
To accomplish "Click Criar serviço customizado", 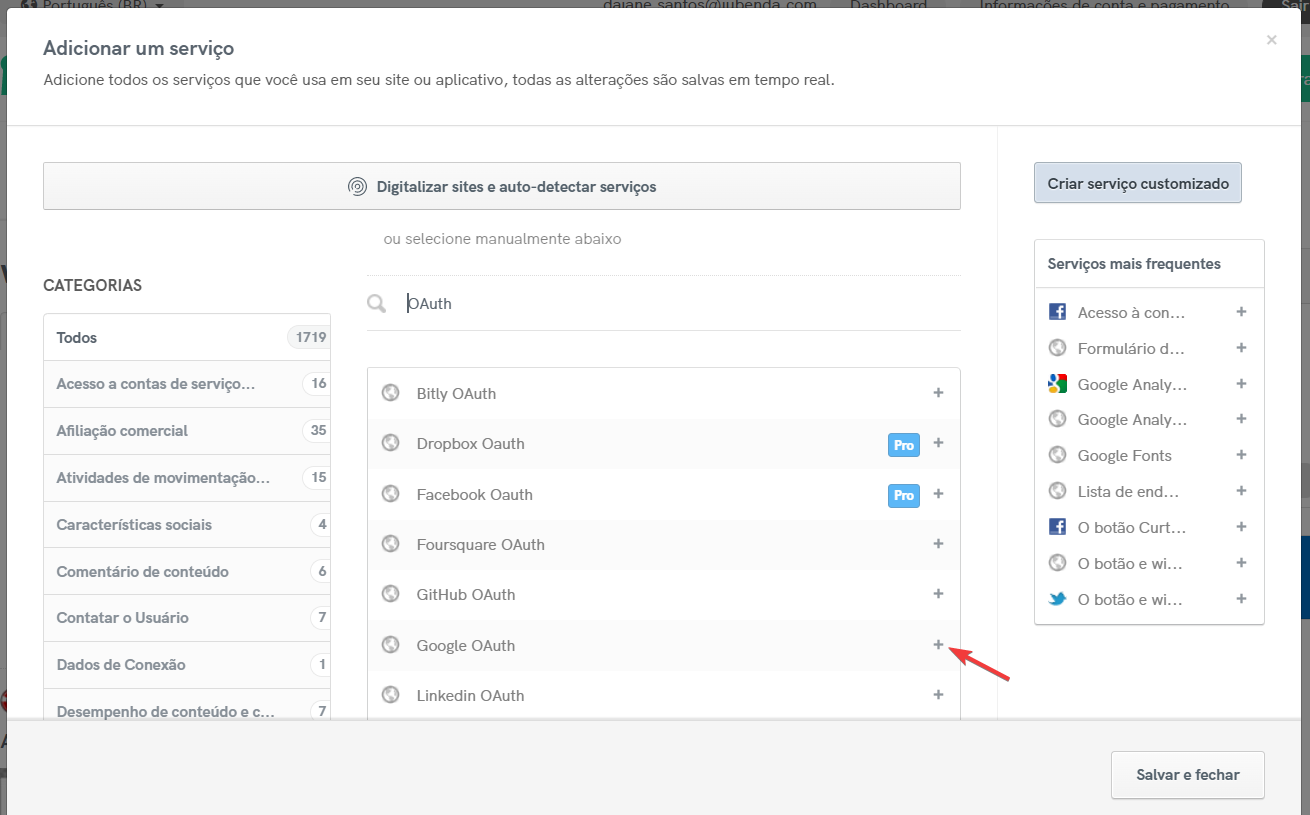I will 1137,183.
